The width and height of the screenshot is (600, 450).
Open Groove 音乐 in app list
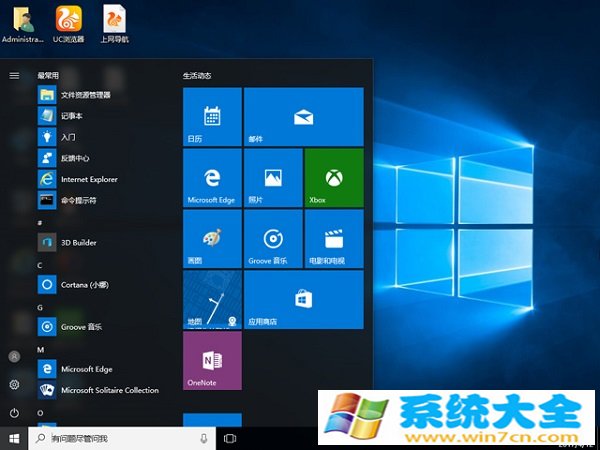103,327
